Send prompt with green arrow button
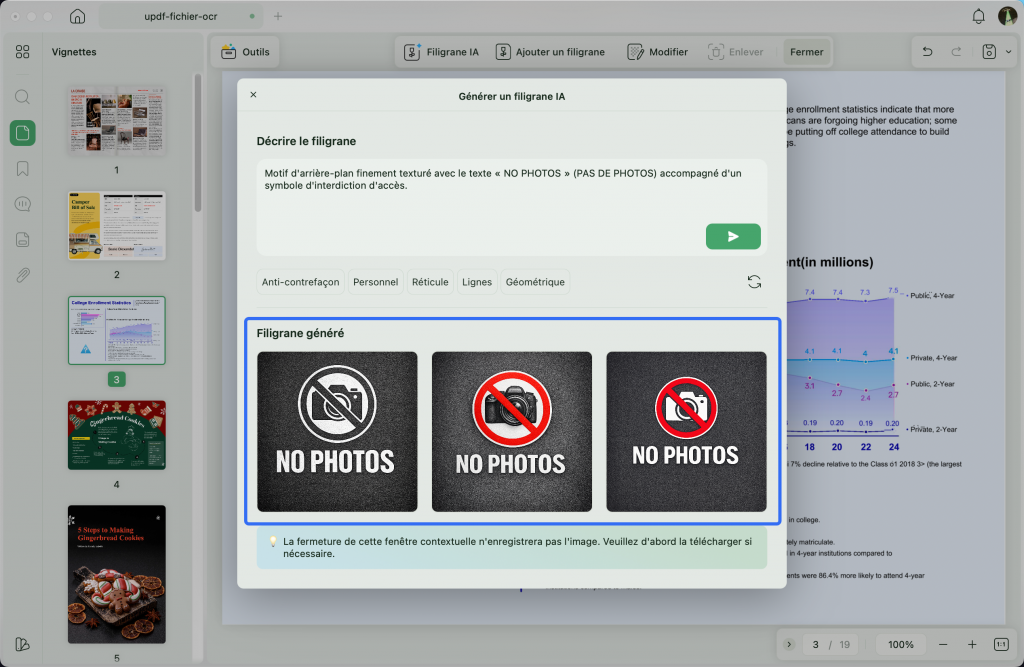This screenshot has height=667, width=1024. (x=733, y=236)
